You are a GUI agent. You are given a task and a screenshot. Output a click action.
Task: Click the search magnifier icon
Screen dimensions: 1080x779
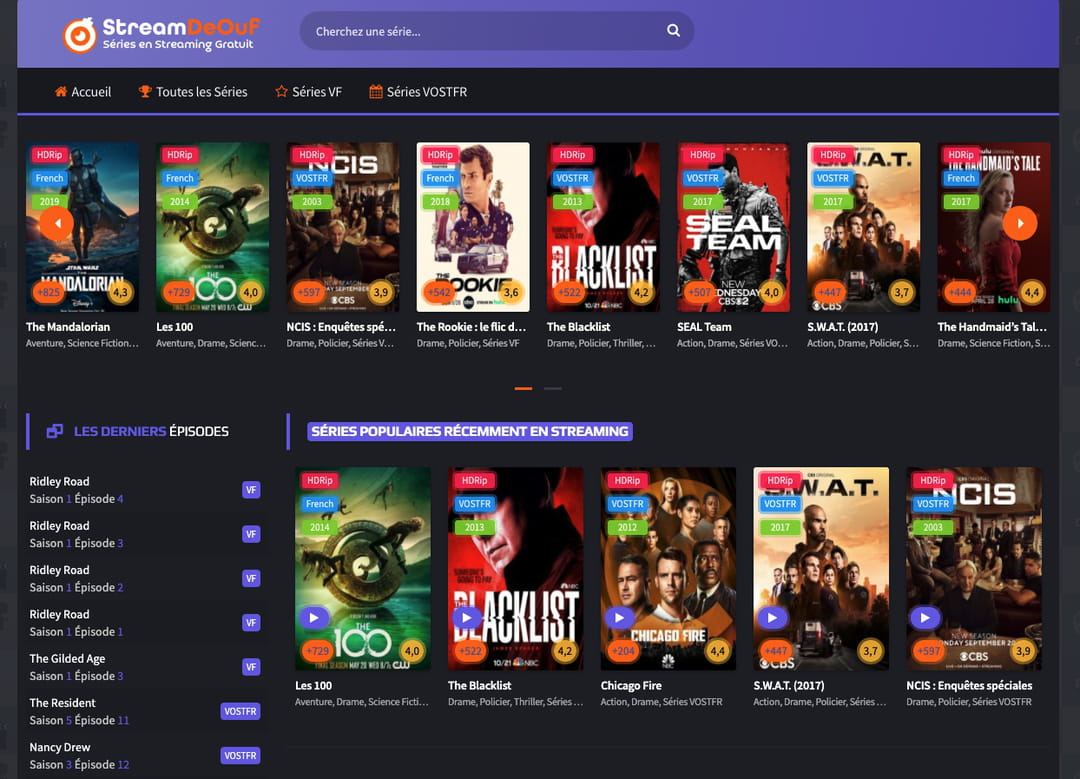point(673,31)
